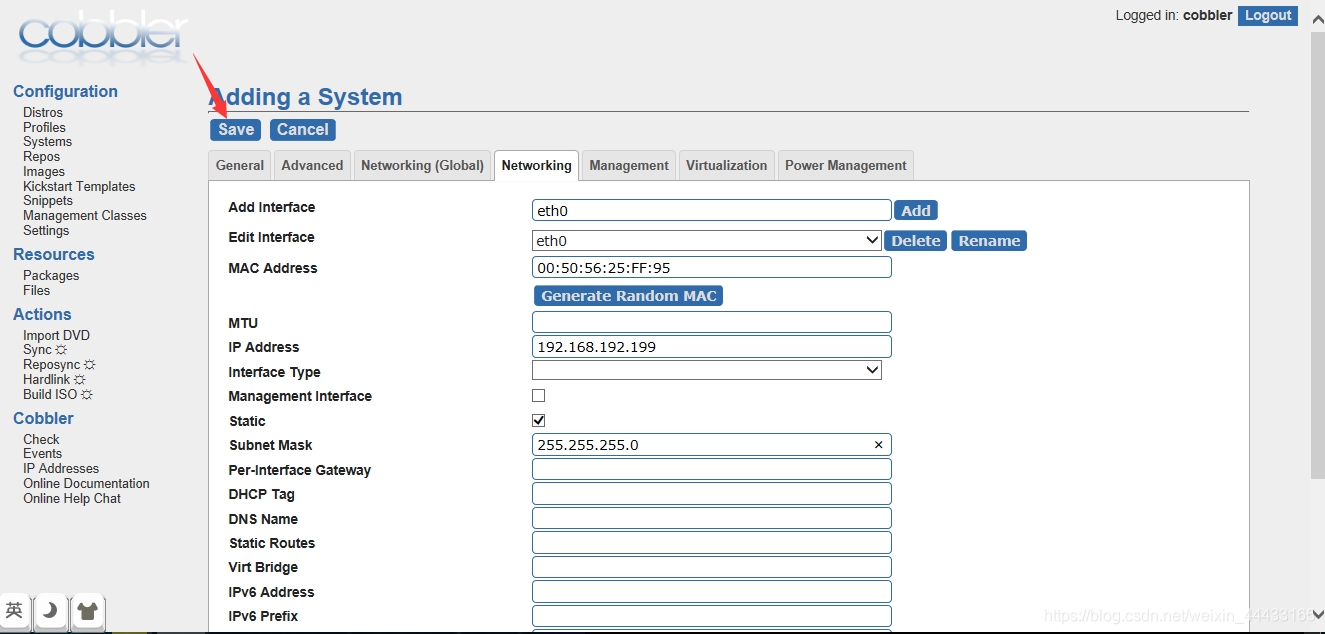Open the Edit Interface dropdown

coord(707,241)
